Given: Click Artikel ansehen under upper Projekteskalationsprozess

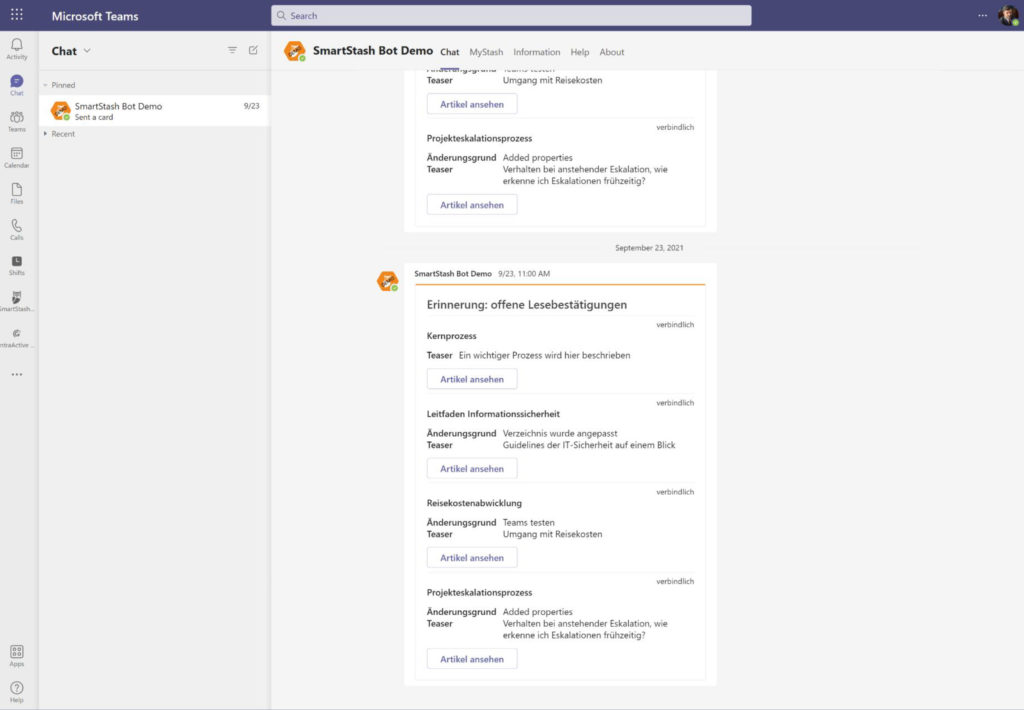Looking at the screenshot, I should point(472,204).
